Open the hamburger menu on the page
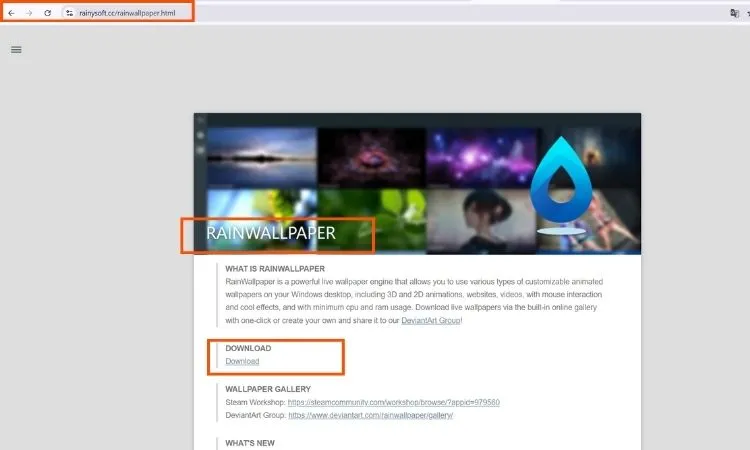This screenshot has width=750, height=450. 16,49
